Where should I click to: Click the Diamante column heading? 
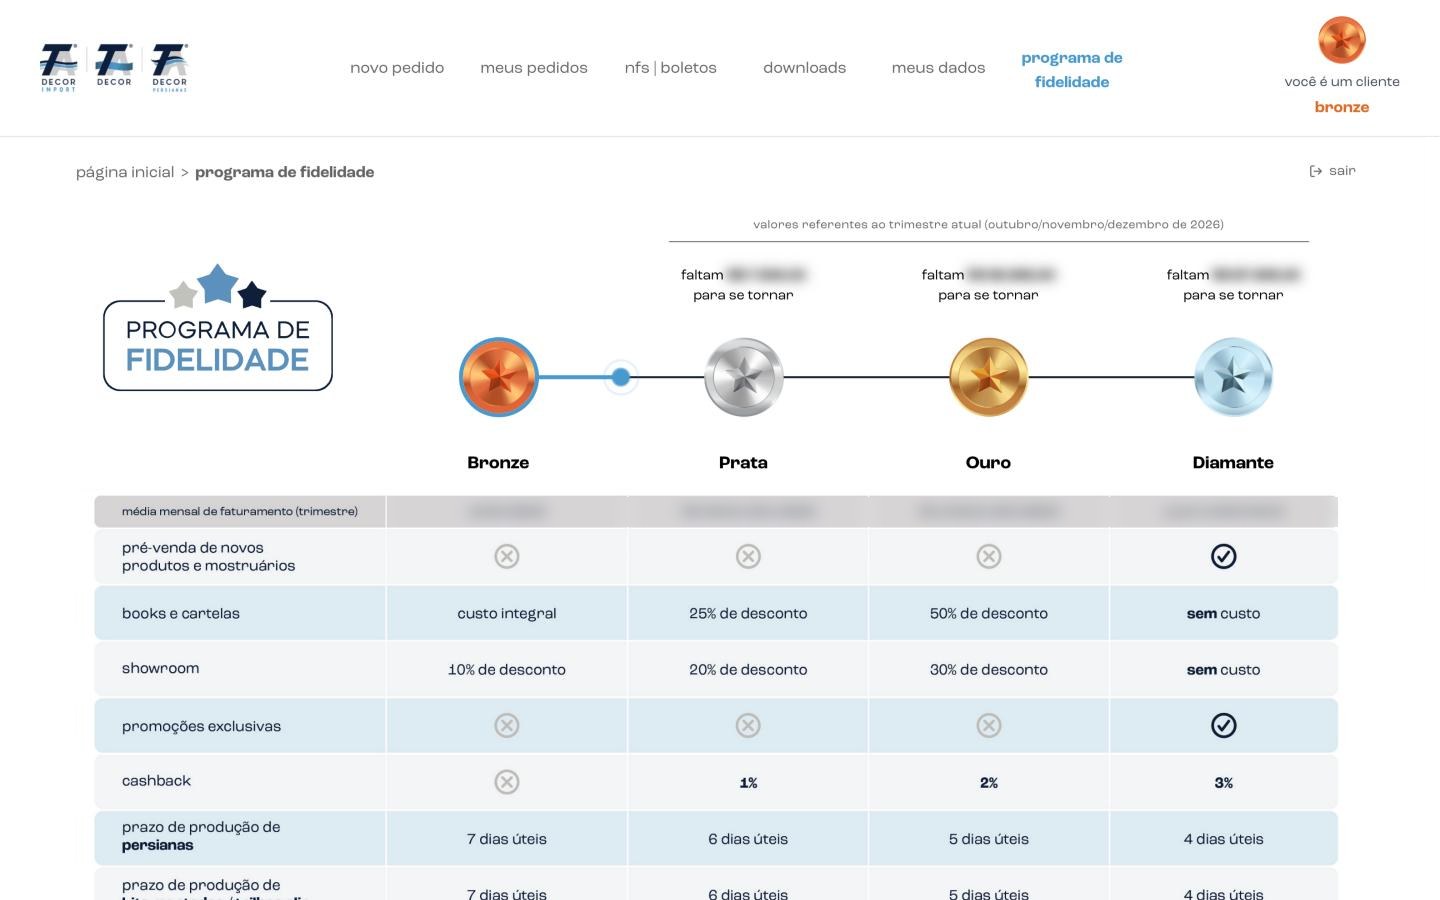coord(1233,462)
